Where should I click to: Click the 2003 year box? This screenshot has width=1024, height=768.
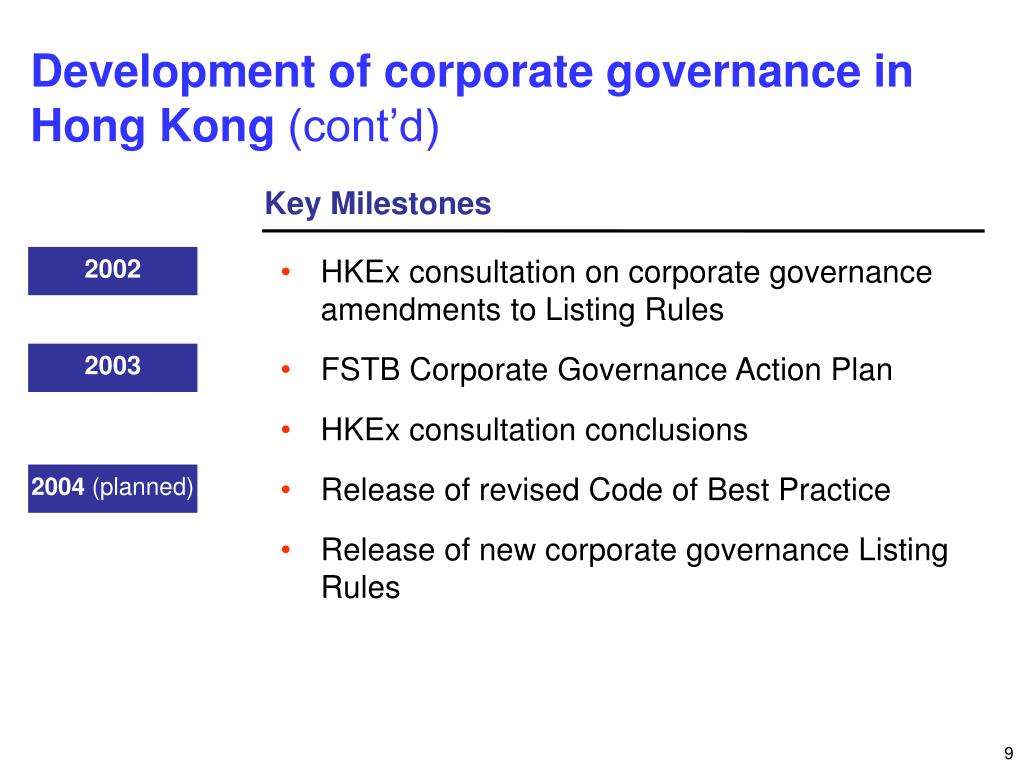point(112,367)
